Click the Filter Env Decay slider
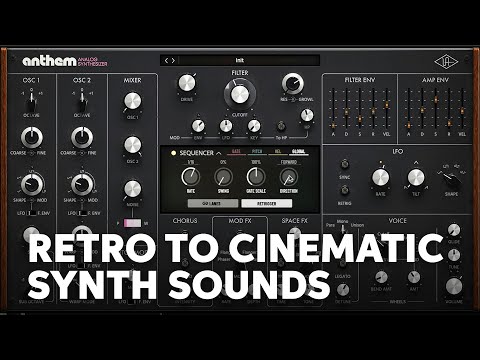 tap(346, 112)
